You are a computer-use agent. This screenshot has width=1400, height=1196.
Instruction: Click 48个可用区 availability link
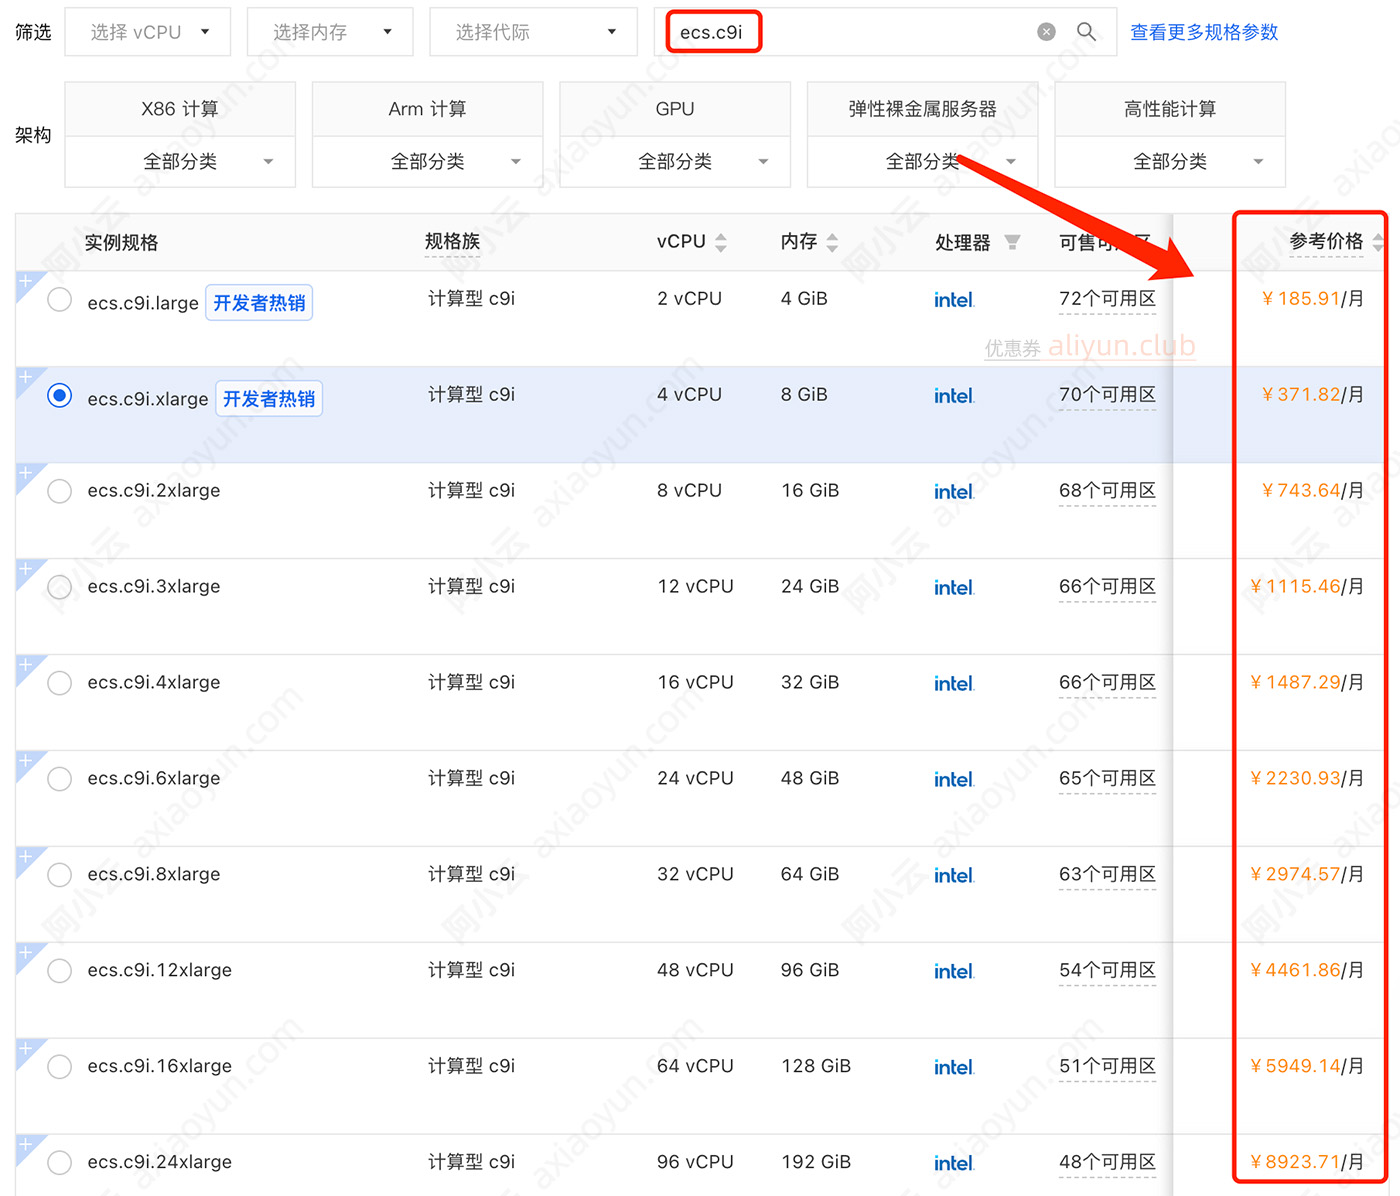tap(1107, 1163)
